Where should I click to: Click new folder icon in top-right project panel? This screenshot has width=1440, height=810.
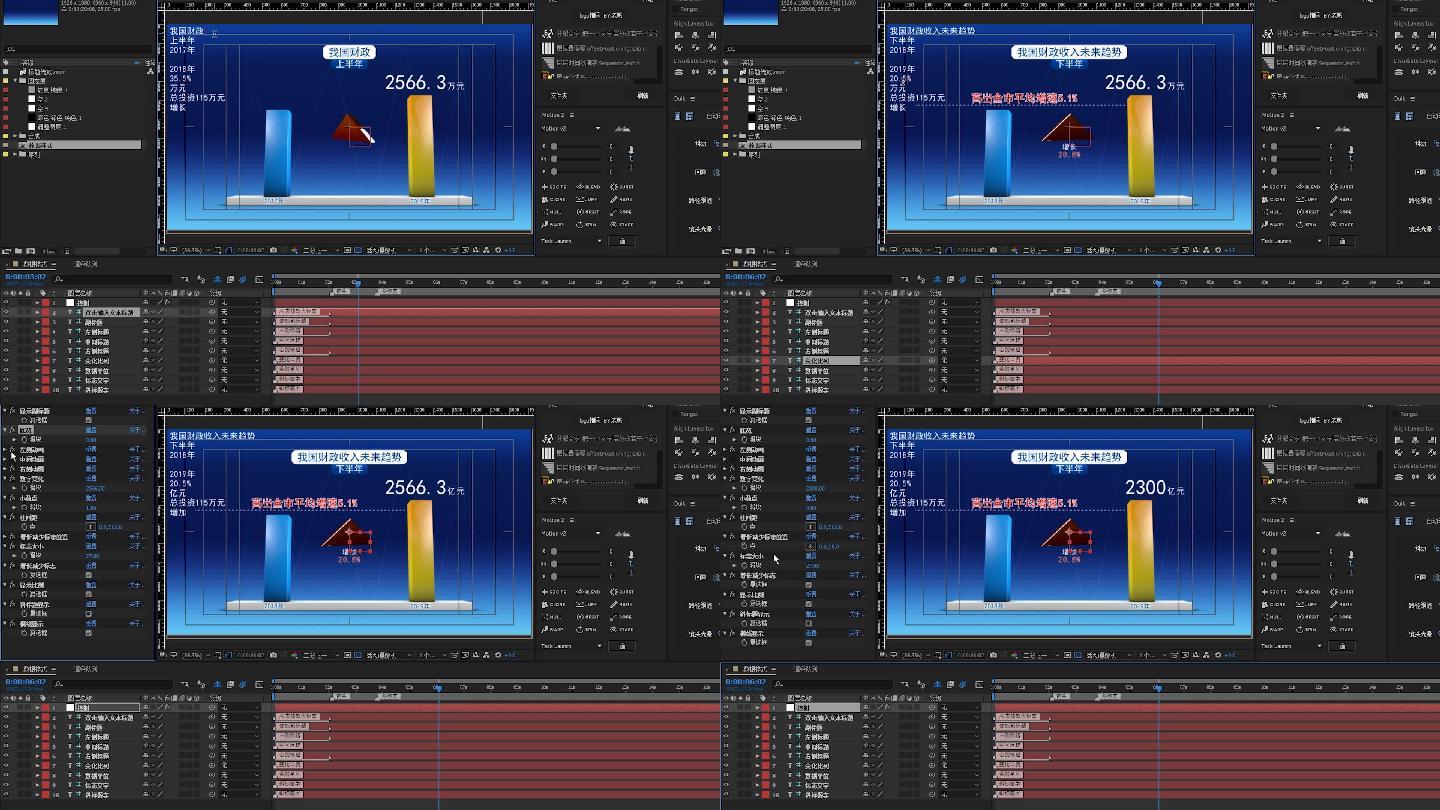738,251
